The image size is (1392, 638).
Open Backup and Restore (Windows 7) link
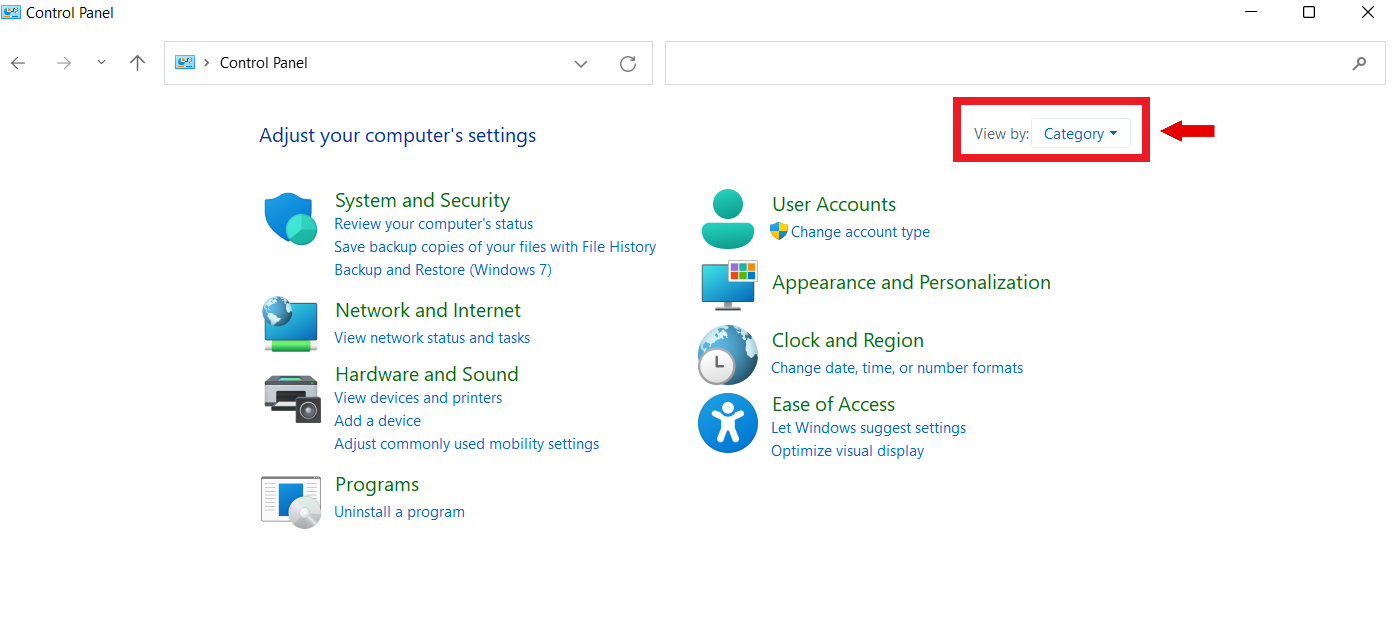pyautogui.click(x=442, y=270)
